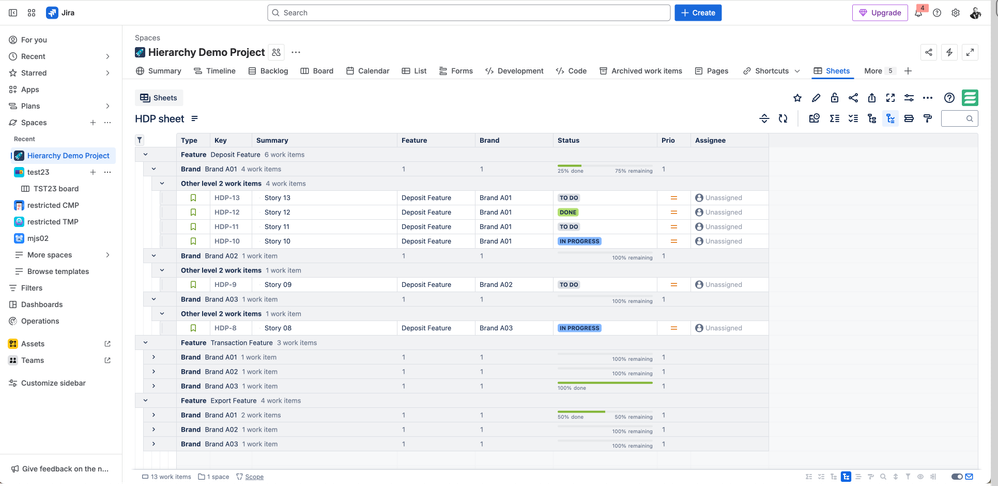Click the sheet search field beside paint roller

tap(958, 119)
